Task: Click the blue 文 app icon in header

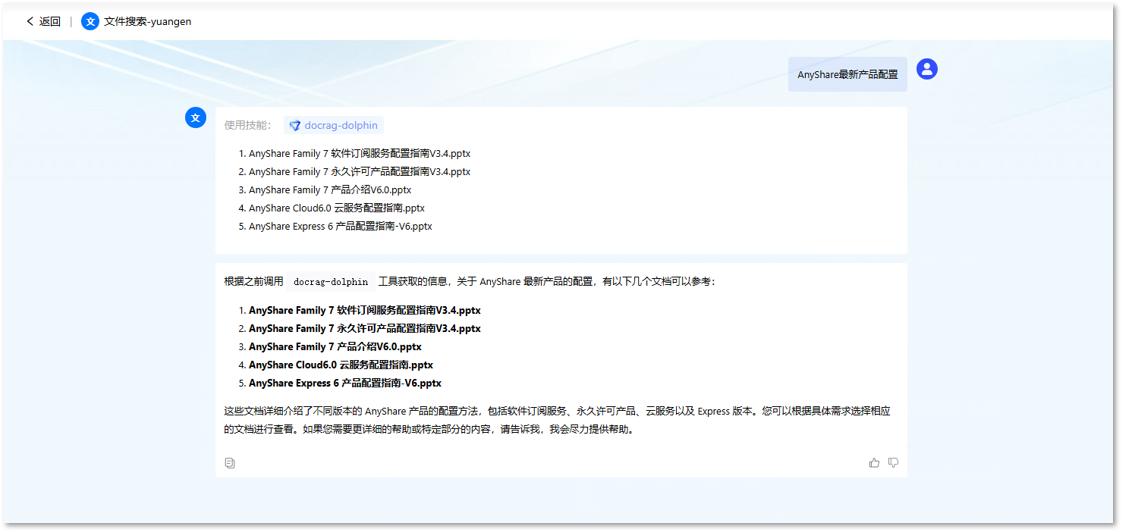Action: point(90,21)
